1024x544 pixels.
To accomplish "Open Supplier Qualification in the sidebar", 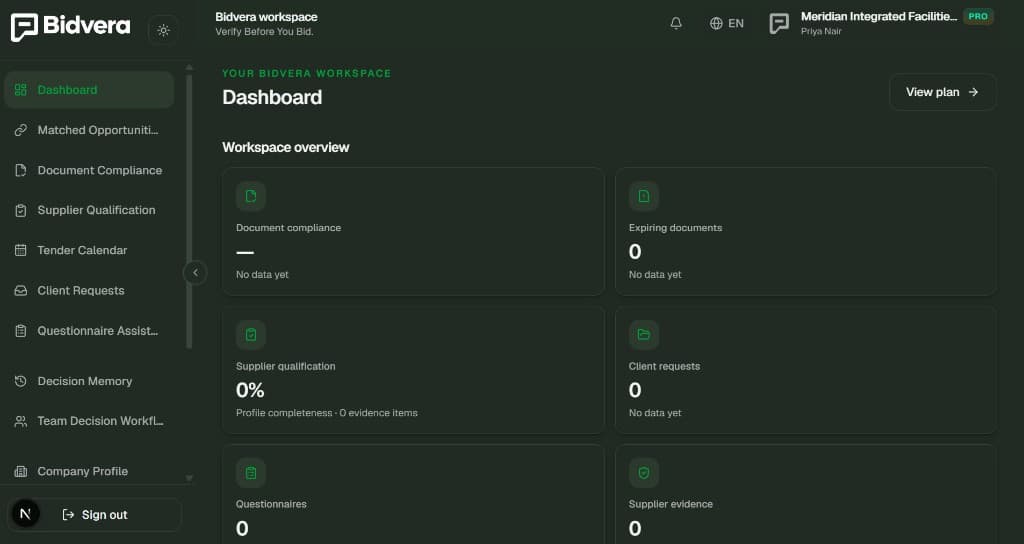I will coord(89,210).
